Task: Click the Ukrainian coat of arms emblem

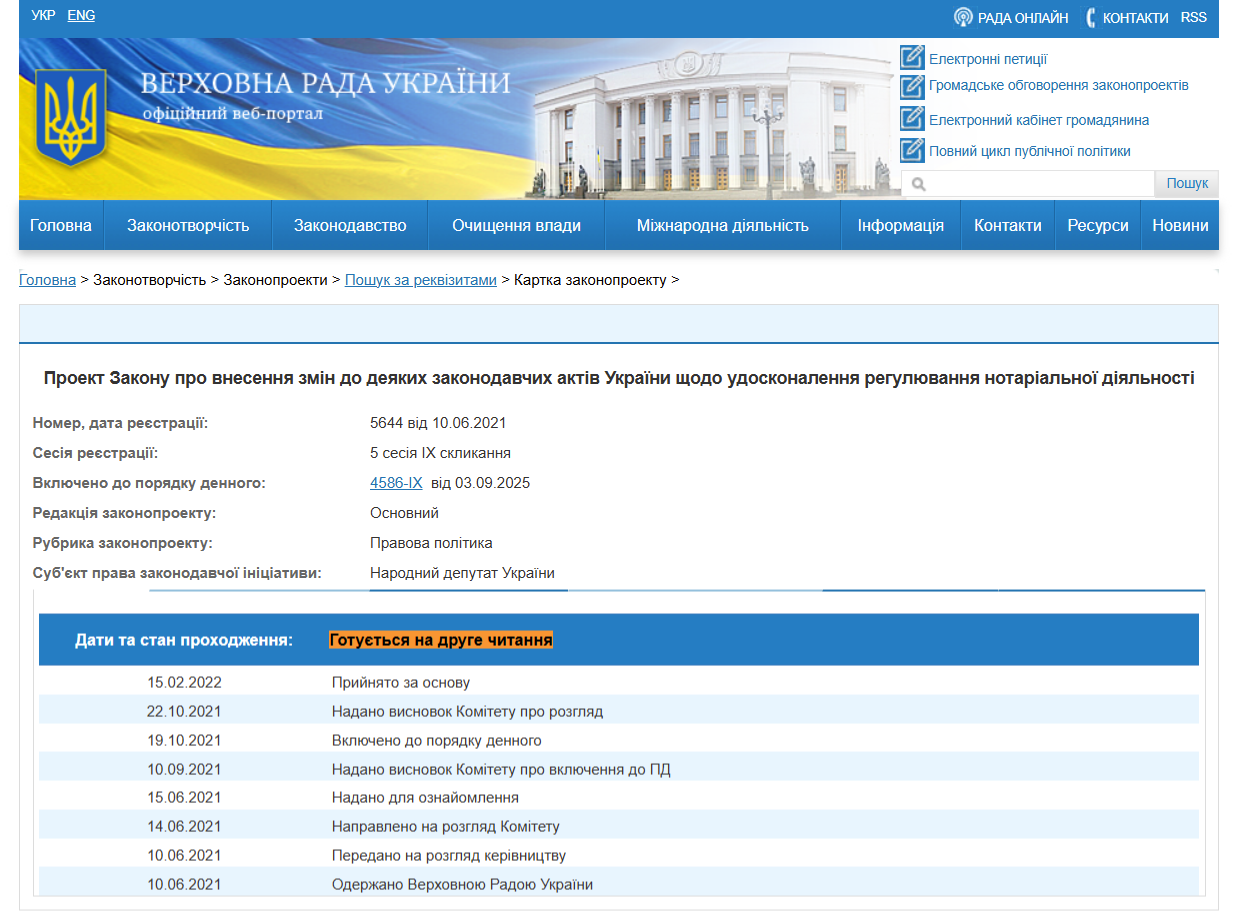Action: tap(73, 118)
